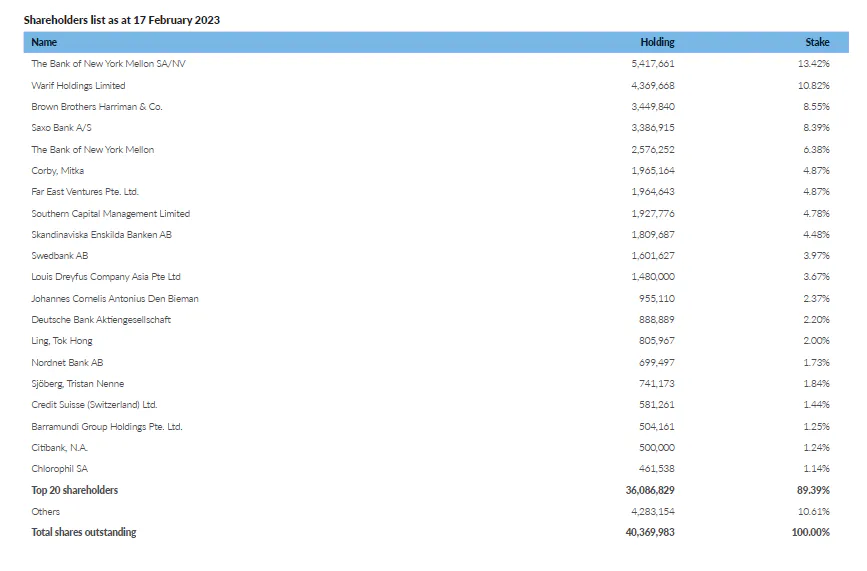The height and width of the screenshot is (571, 867).
Task: Click on Warif Holdings Limited
Action: point(79,86)
